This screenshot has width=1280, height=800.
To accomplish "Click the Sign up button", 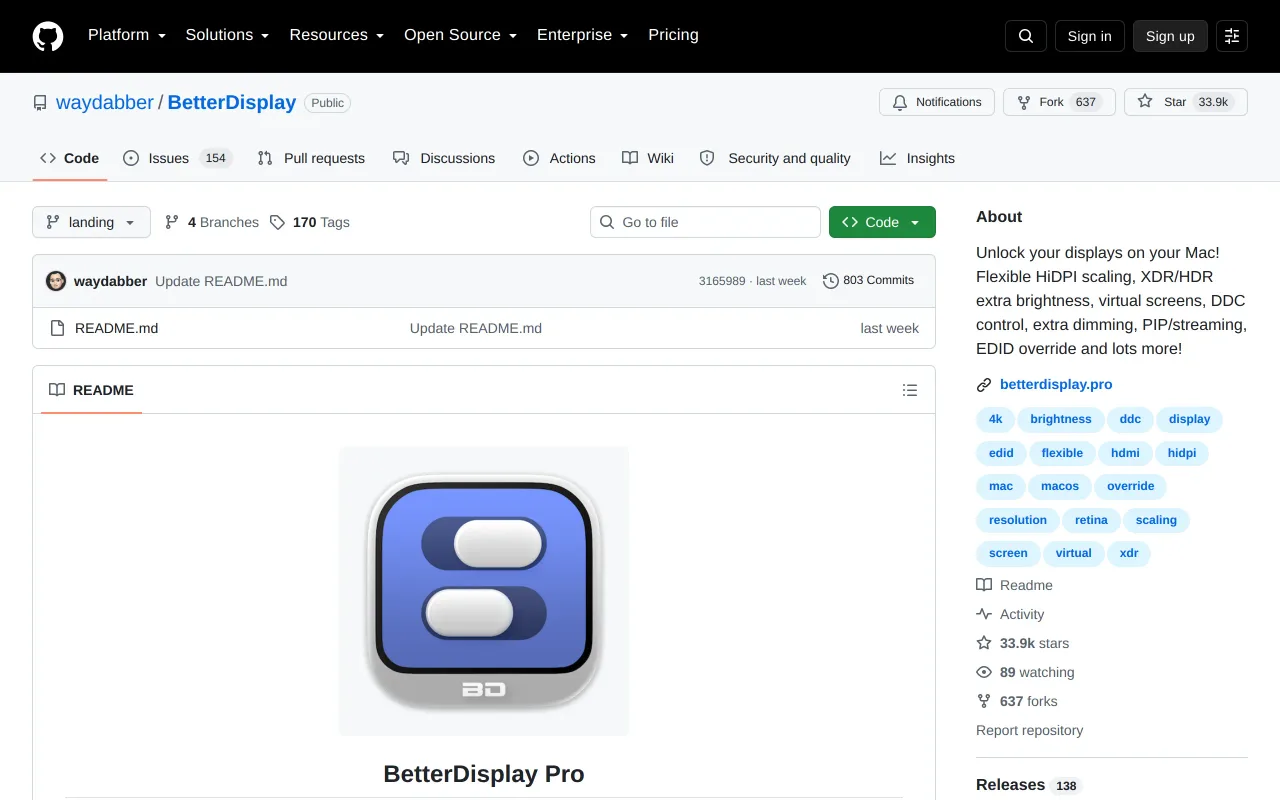I will 1170,36.
